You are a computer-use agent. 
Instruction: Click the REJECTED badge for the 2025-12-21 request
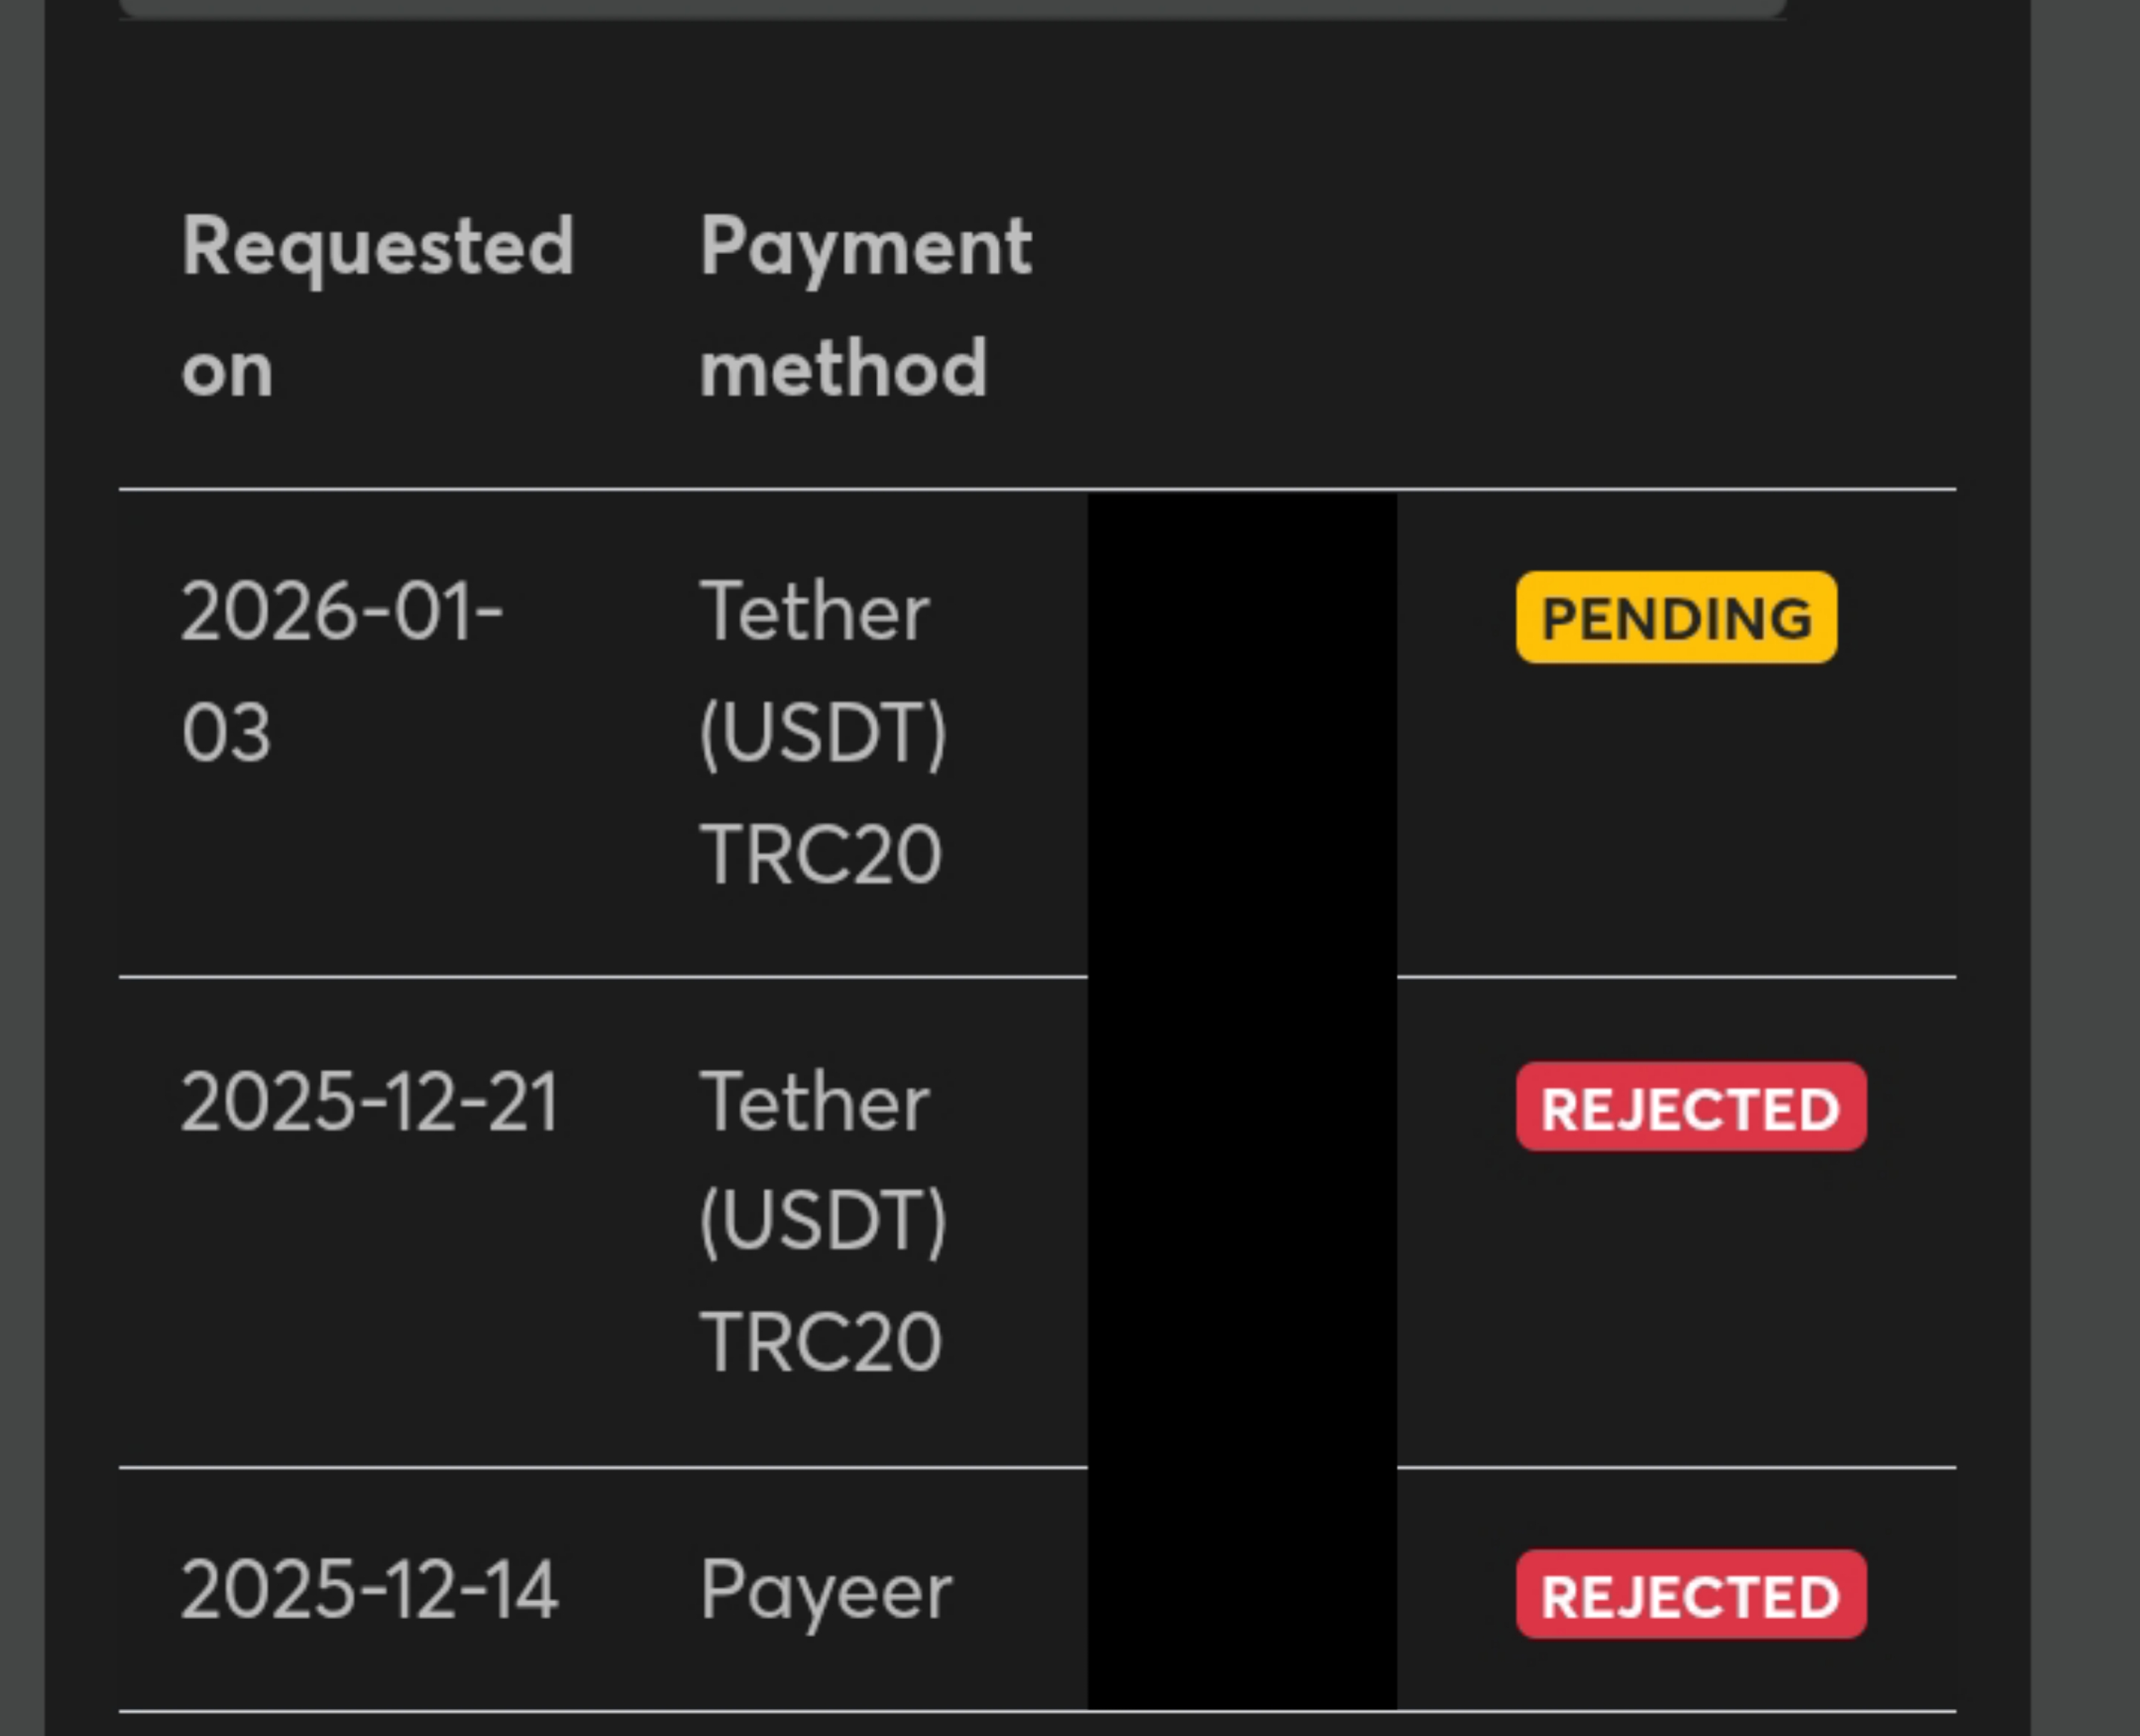(1690, 1107)
